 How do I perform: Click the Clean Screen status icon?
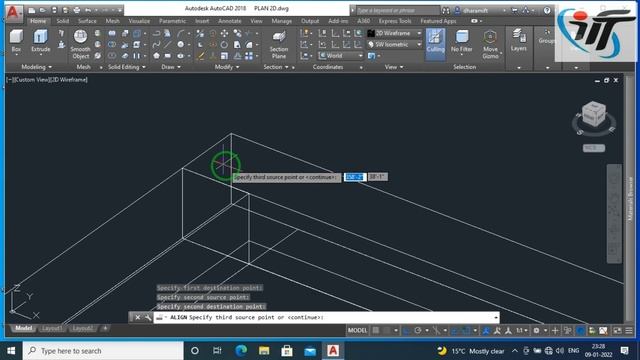(617, 331)
